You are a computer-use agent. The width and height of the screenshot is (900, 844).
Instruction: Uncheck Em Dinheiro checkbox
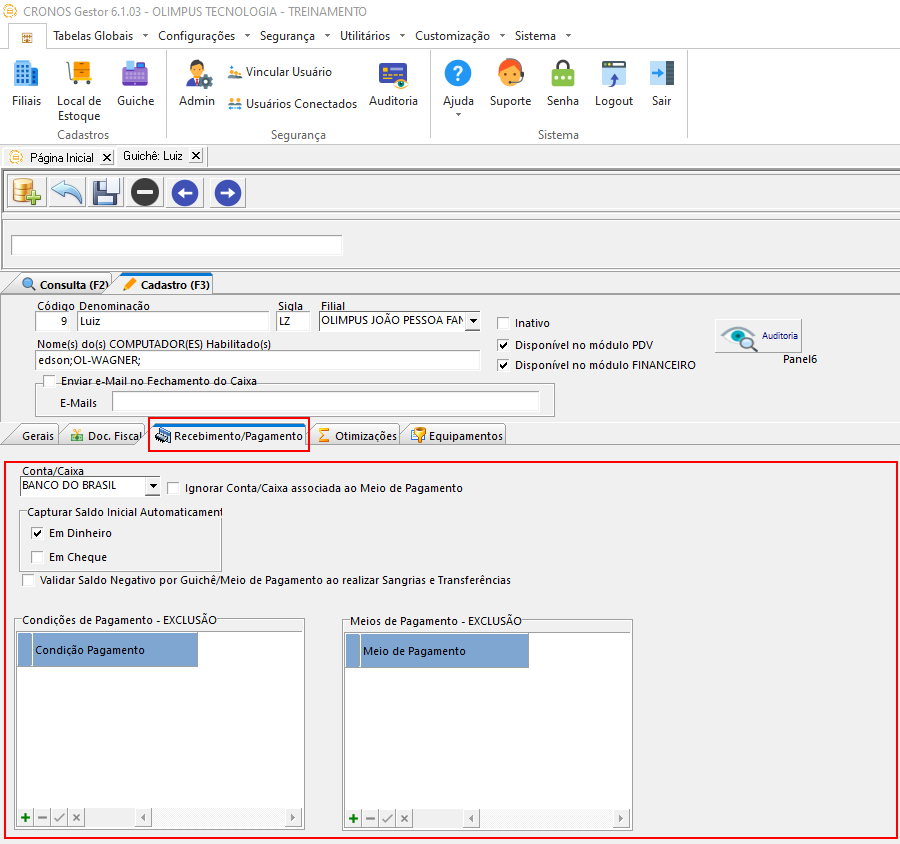tap(37, 533)
